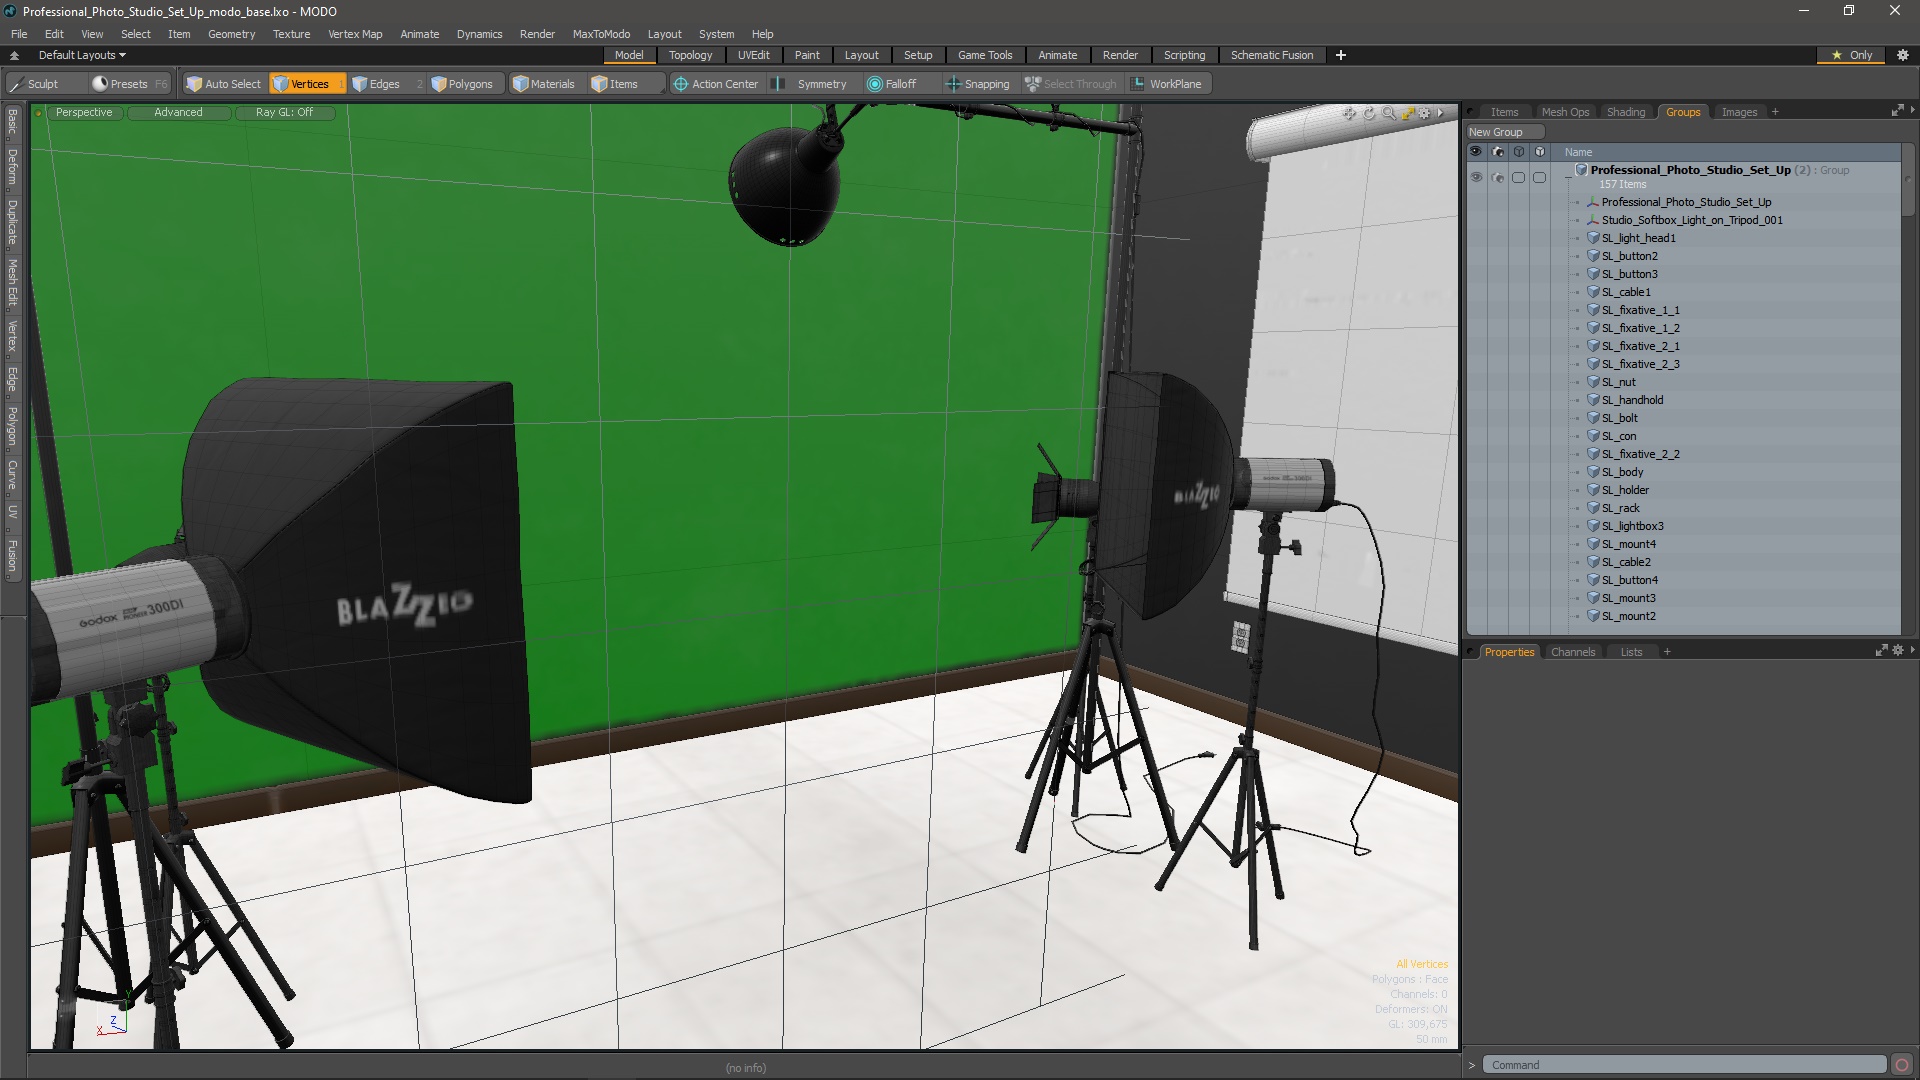Viewport: 1920px width, 1080px height.
Task: Open the Vertex Map menu
Action: [355, 34]
